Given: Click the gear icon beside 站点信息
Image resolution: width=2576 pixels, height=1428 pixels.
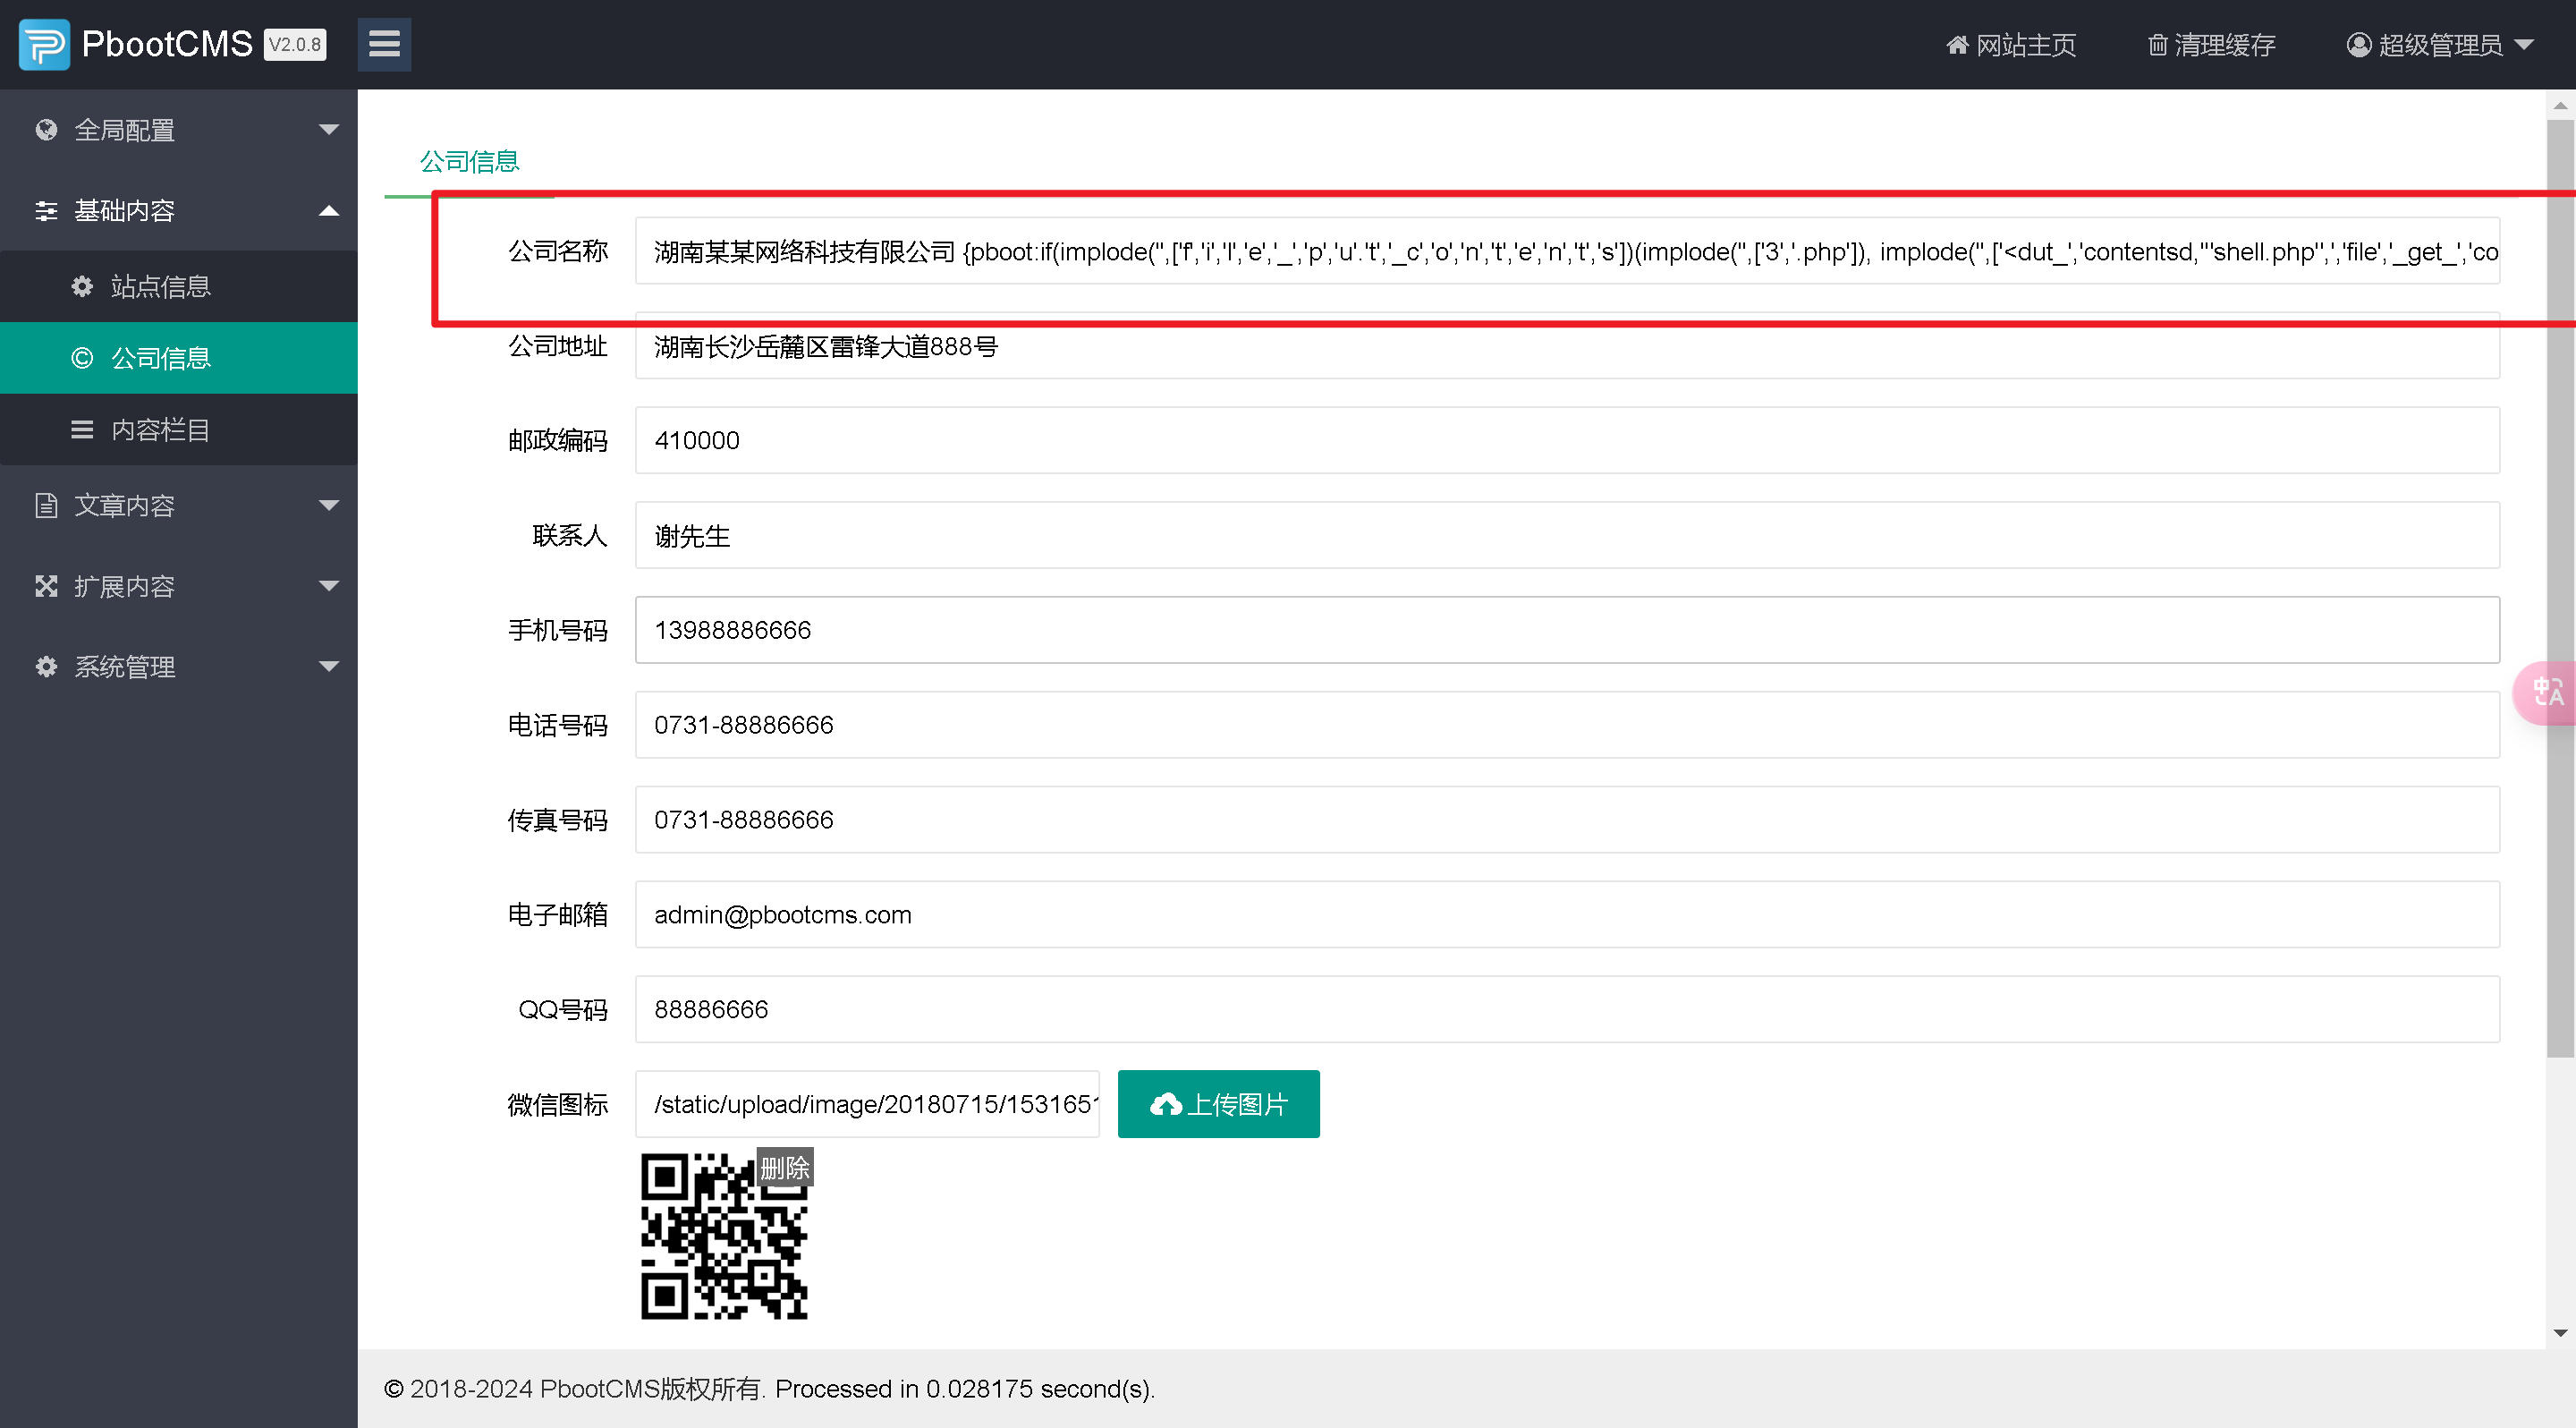Looking at the screenshot, I should 82,287.
